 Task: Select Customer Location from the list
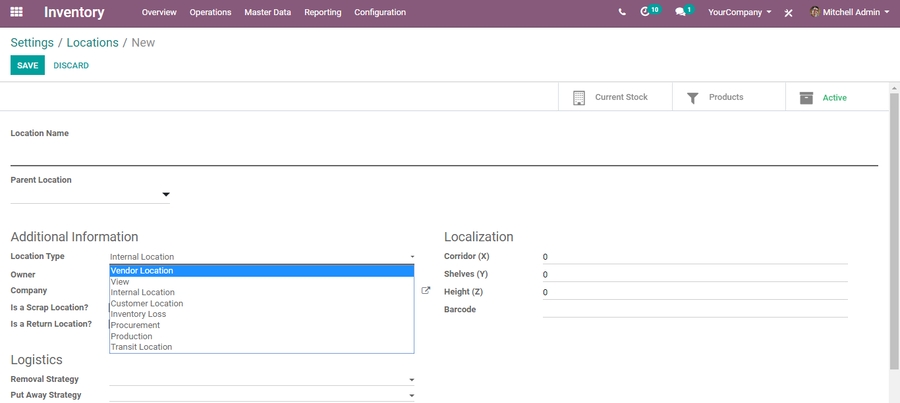point(147,303)
